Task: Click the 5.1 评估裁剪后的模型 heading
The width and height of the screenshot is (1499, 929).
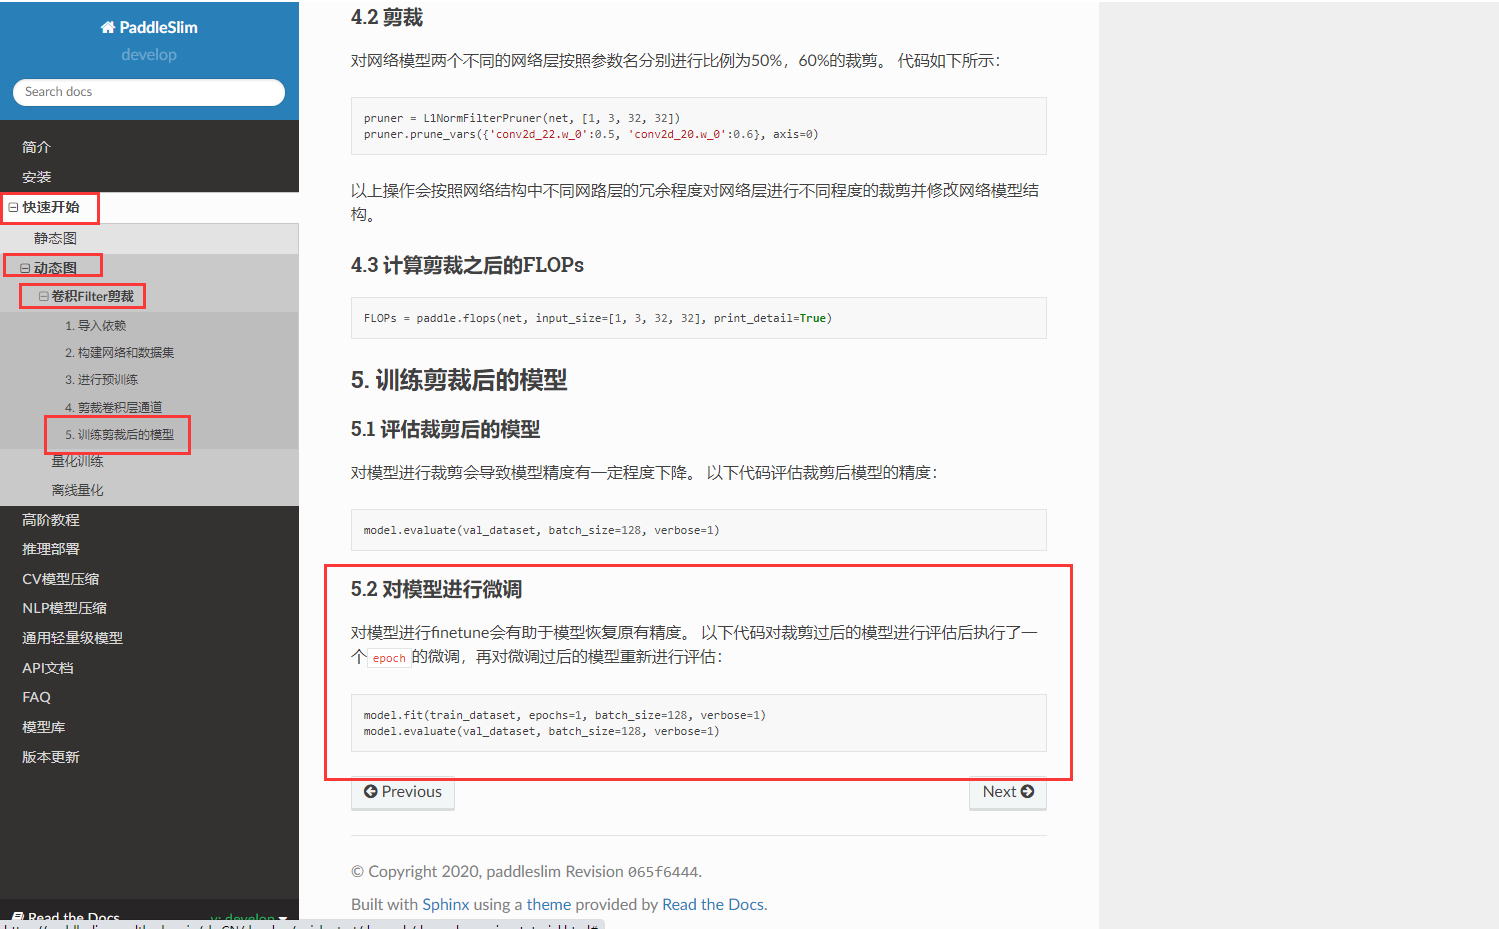Action: (x=446, y=430)
